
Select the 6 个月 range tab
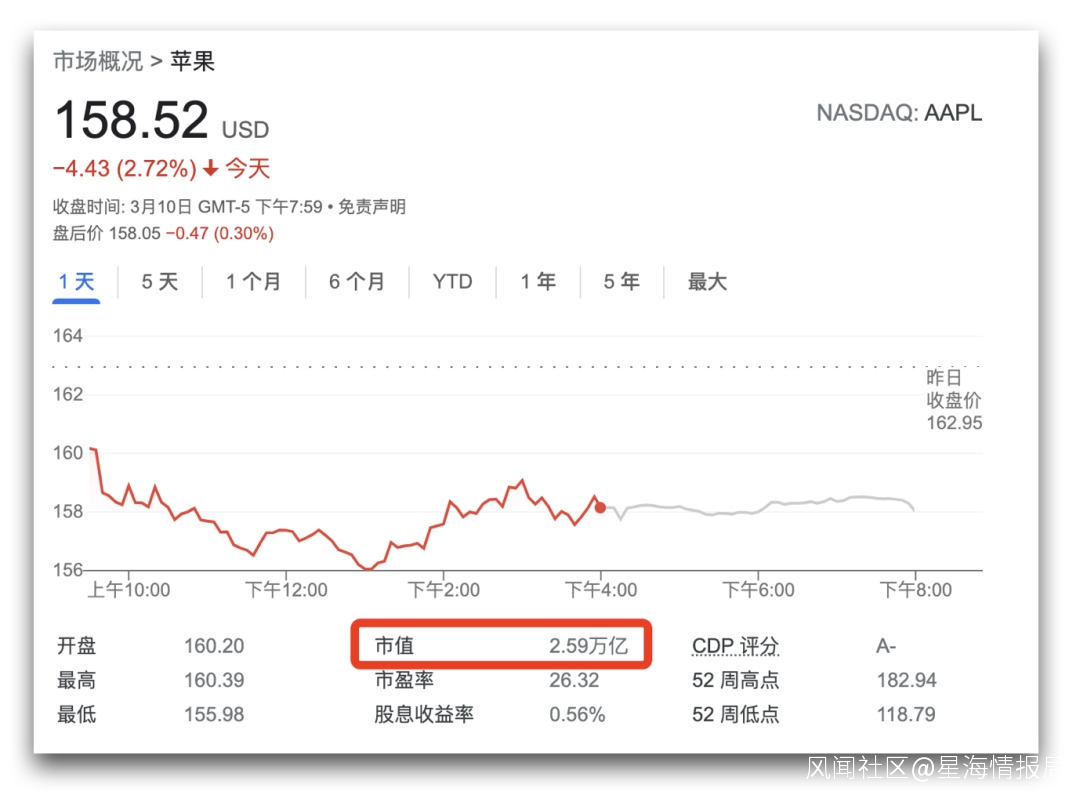357,282
